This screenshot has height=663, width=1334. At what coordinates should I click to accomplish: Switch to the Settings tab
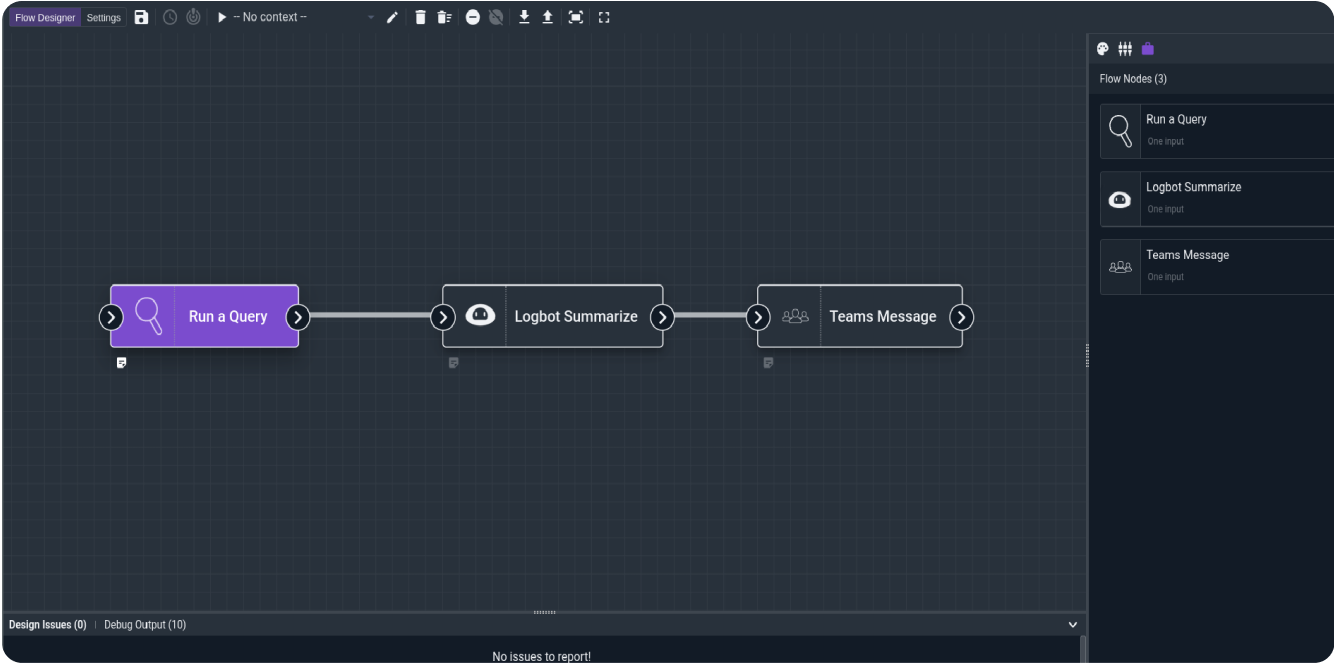[104, 17]
